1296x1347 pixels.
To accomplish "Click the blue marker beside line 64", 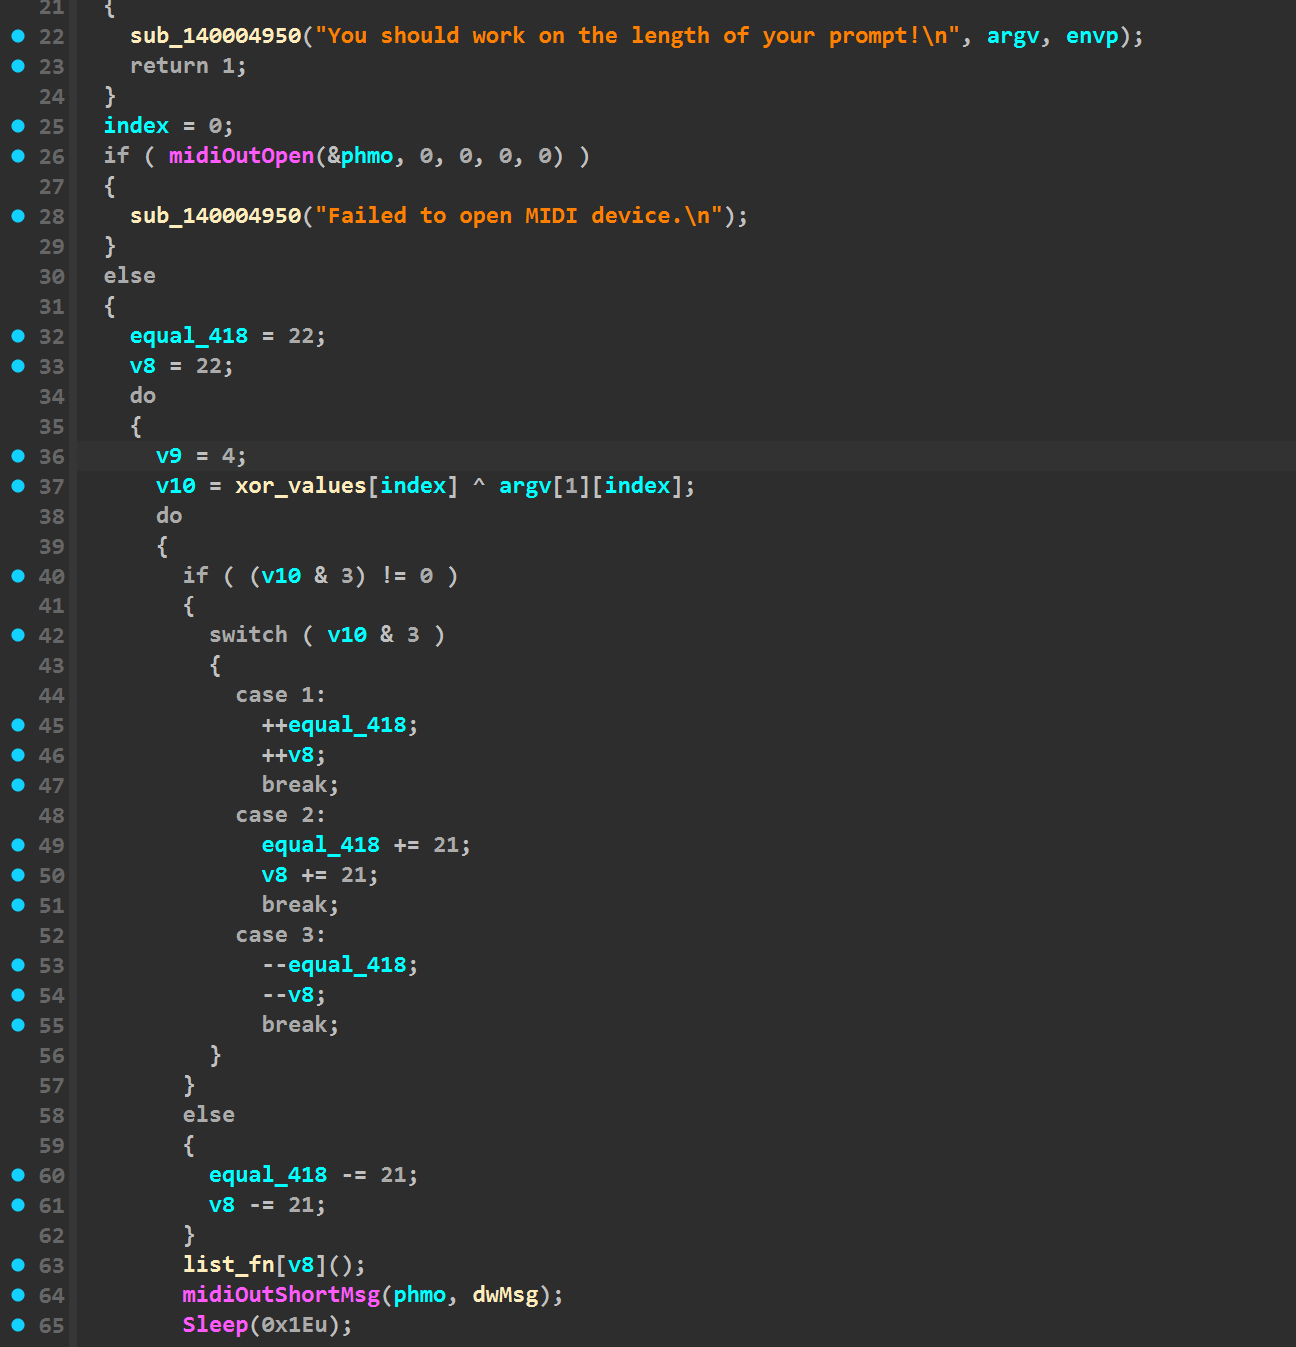I will [18, 1295].
